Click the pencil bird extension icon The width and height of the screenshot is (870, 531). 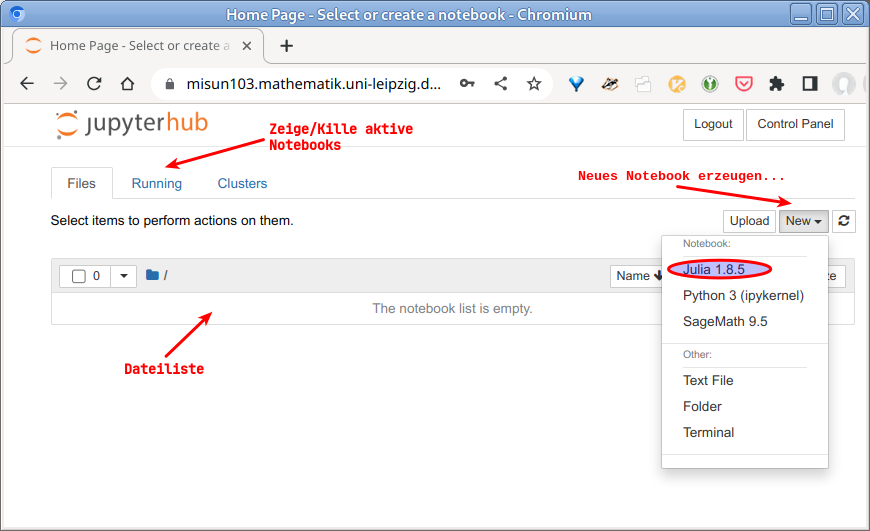[609, 84]
